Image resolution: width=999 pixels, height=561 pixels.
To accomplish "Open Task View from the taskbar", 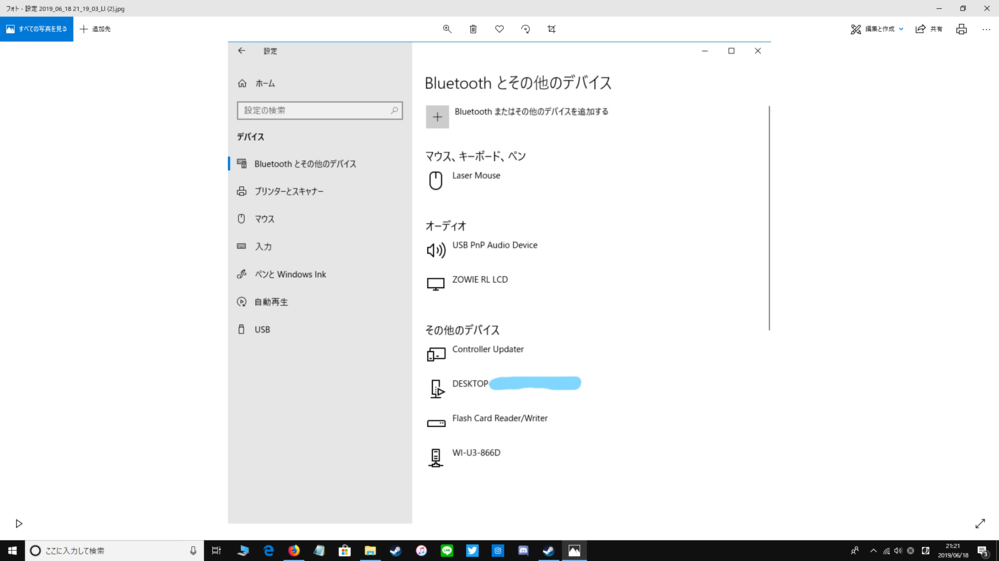I will coord(217,551).
